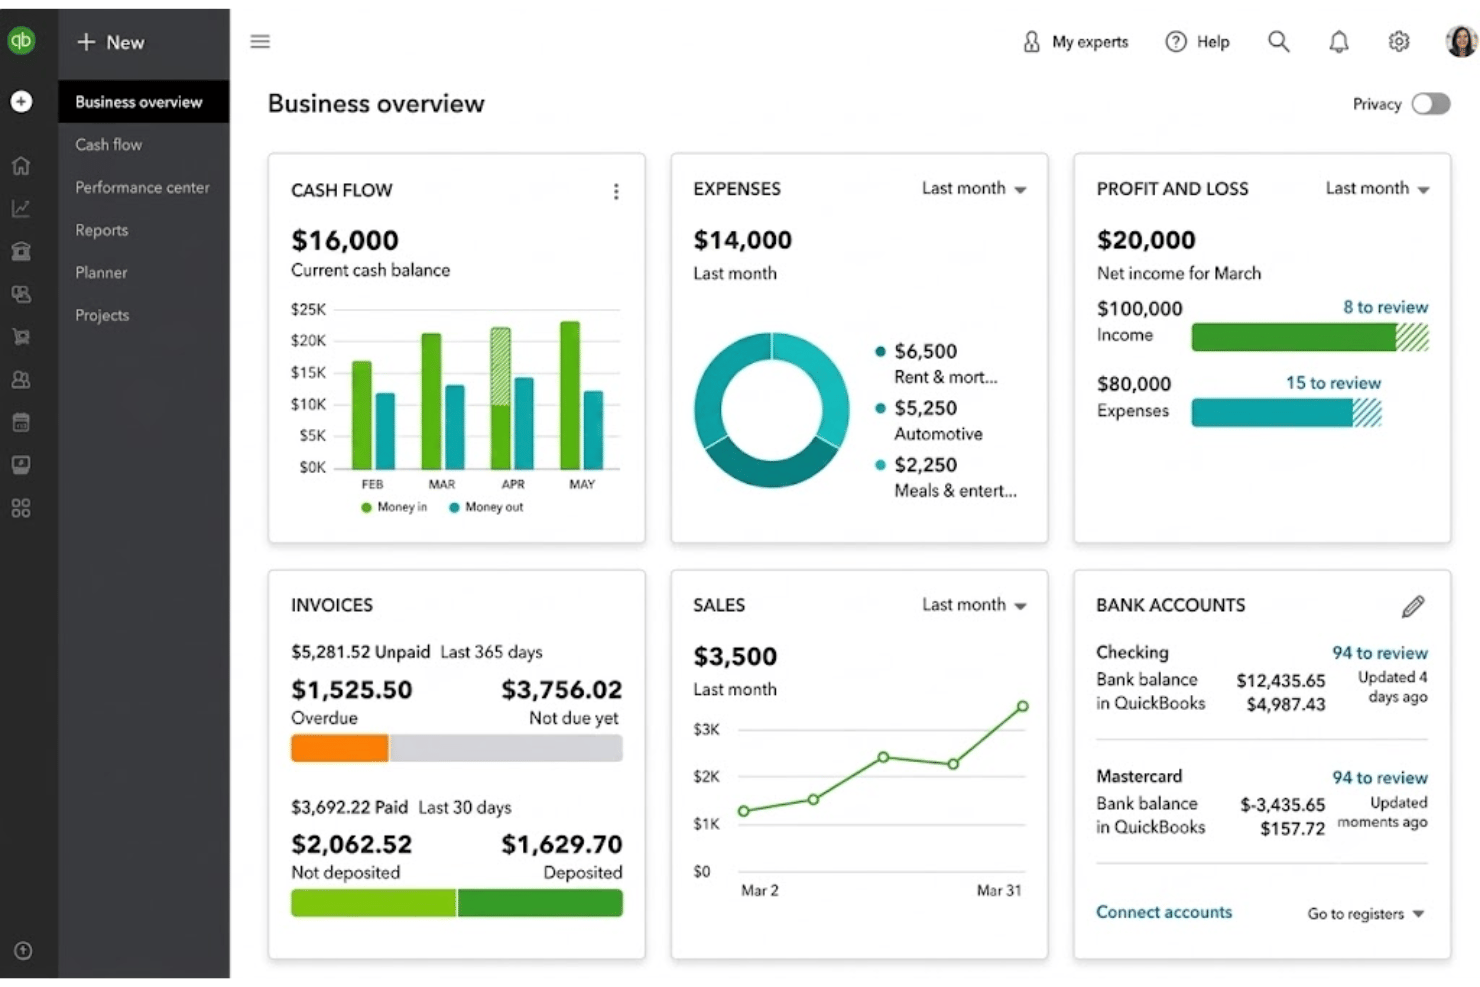
Task: Click the MAY Money in green bar
Action: click(x=570, y=395)
